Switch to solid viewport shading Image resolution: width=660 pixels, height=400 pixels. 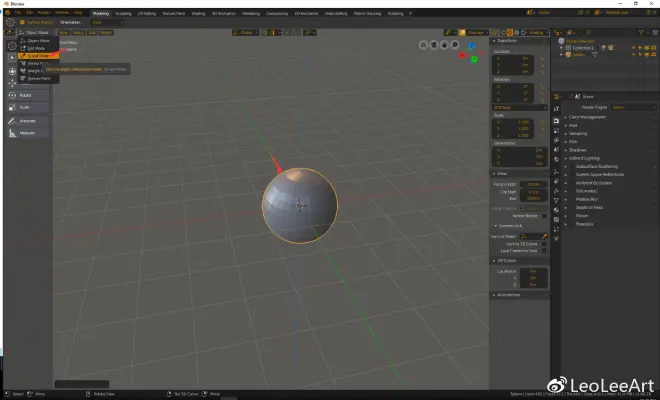click(x=510, y=32)
